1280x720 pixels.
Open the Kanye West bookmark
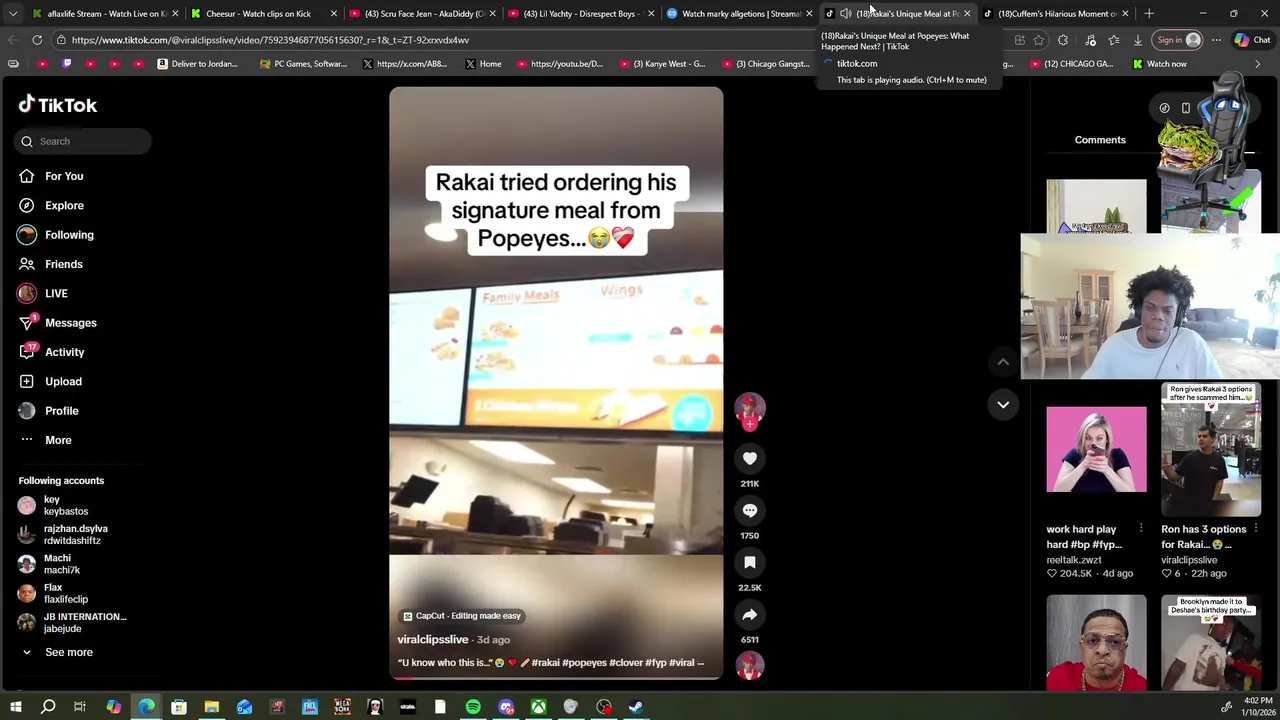tap(661, 64)
